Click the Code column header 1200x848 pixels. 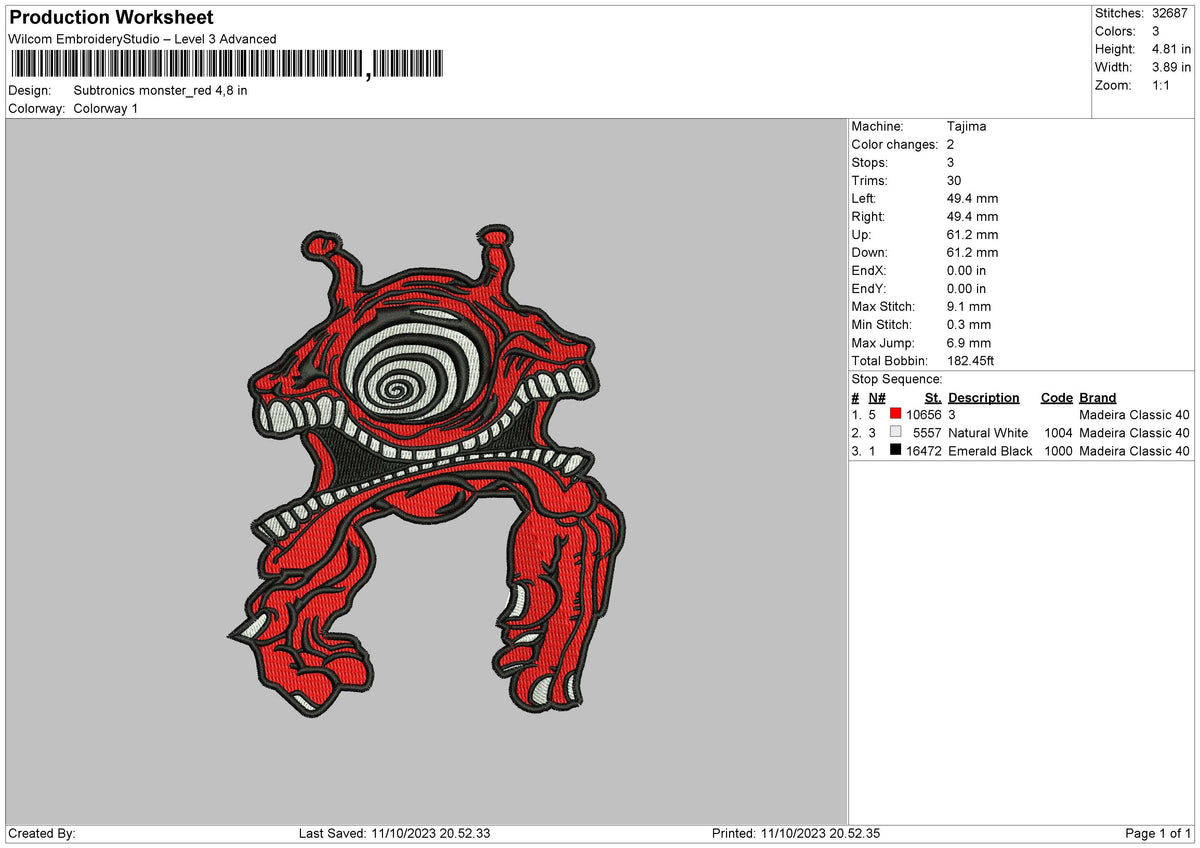coord(1056,398)
